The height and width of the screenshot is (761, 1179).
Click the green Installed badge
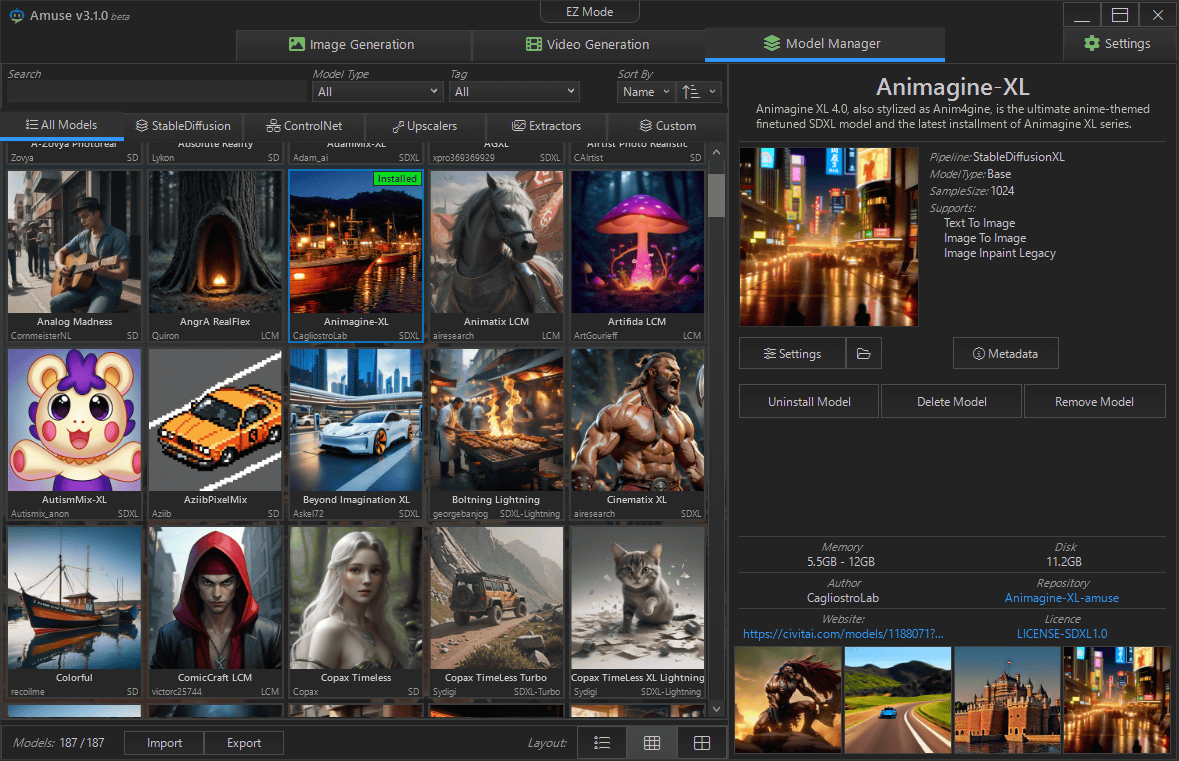tap(397, 179)
